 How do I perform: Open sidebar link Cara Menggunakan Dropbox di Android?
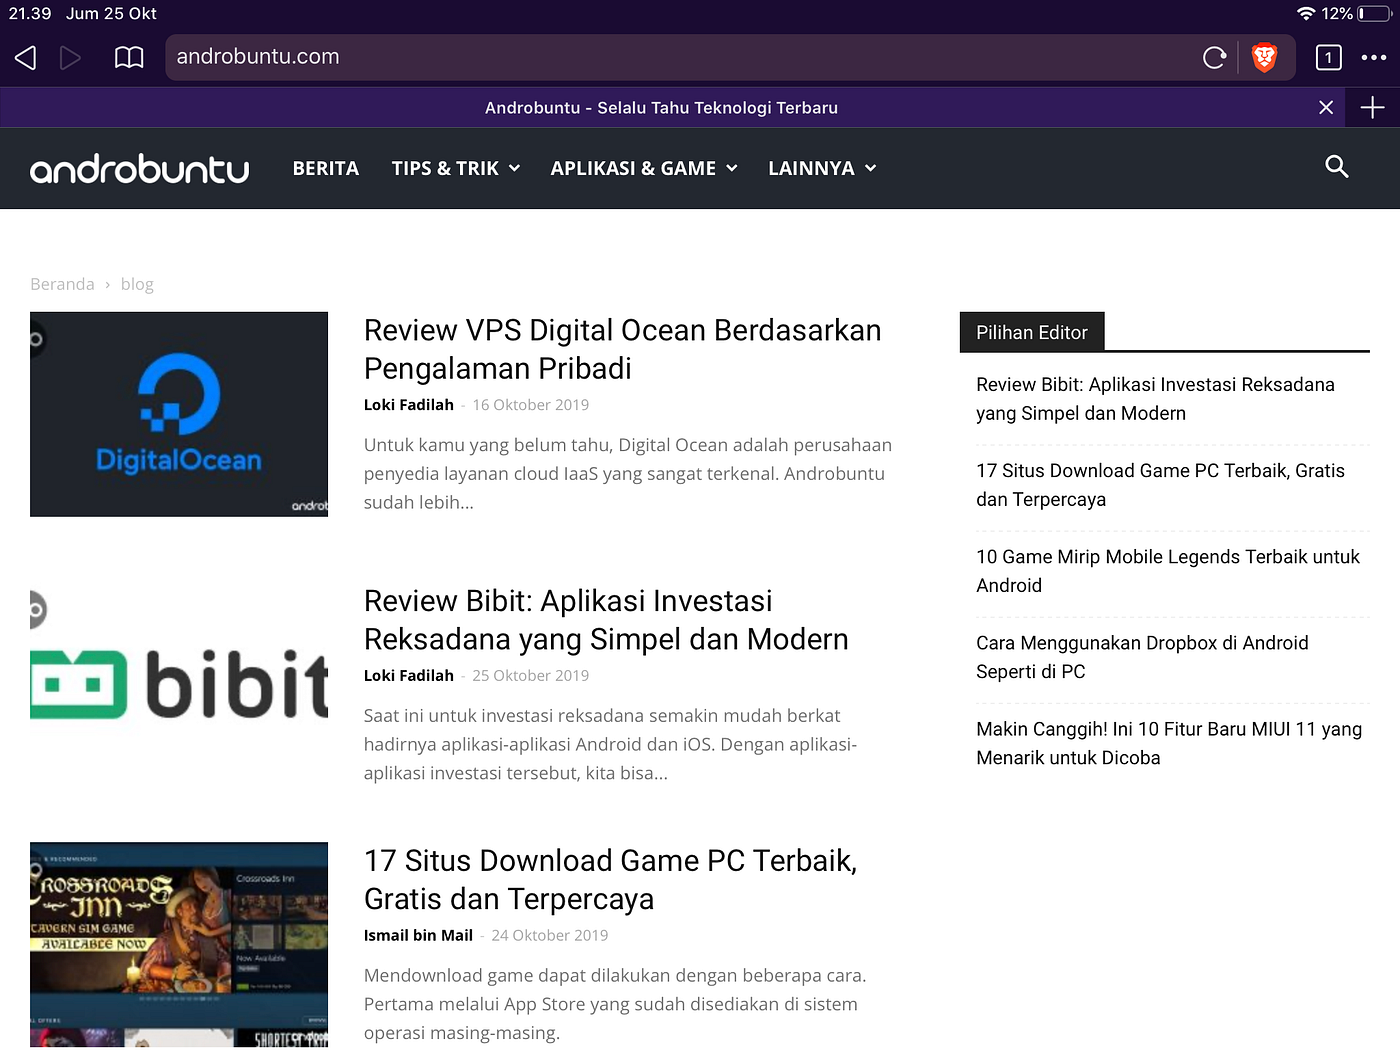pyautogui.click(x=1142, y=657)
